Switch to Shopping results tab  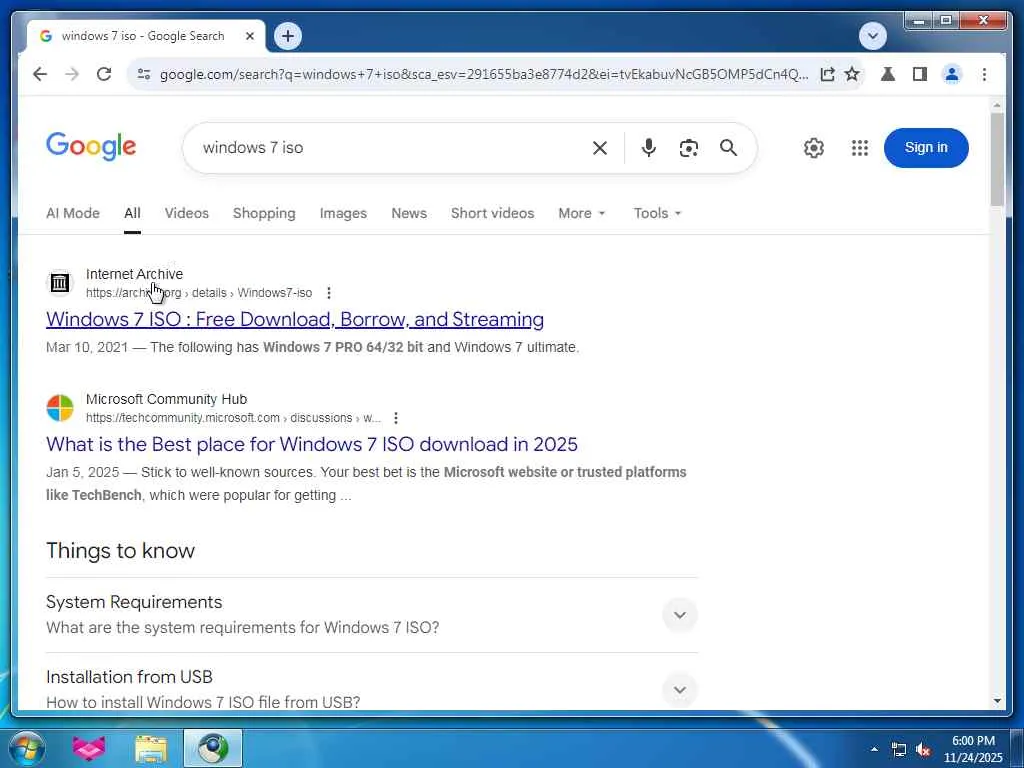264,213
